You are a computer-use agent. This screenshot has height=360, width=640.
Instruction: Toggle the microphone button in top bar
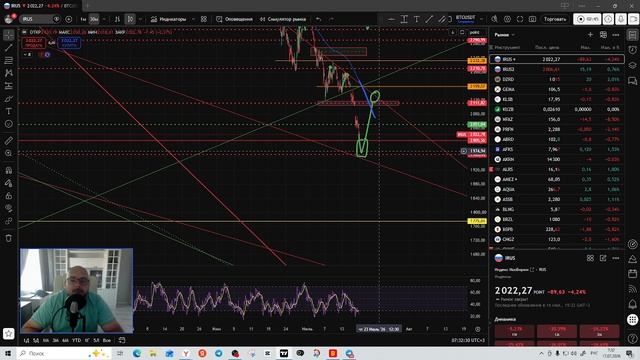tap(621, 19)
